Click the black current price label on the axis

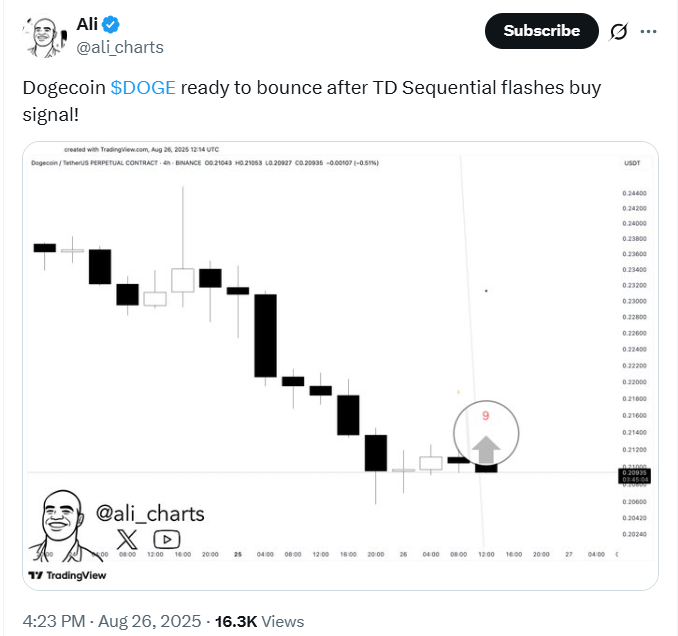pyautogui.click(x=636, y=475)
